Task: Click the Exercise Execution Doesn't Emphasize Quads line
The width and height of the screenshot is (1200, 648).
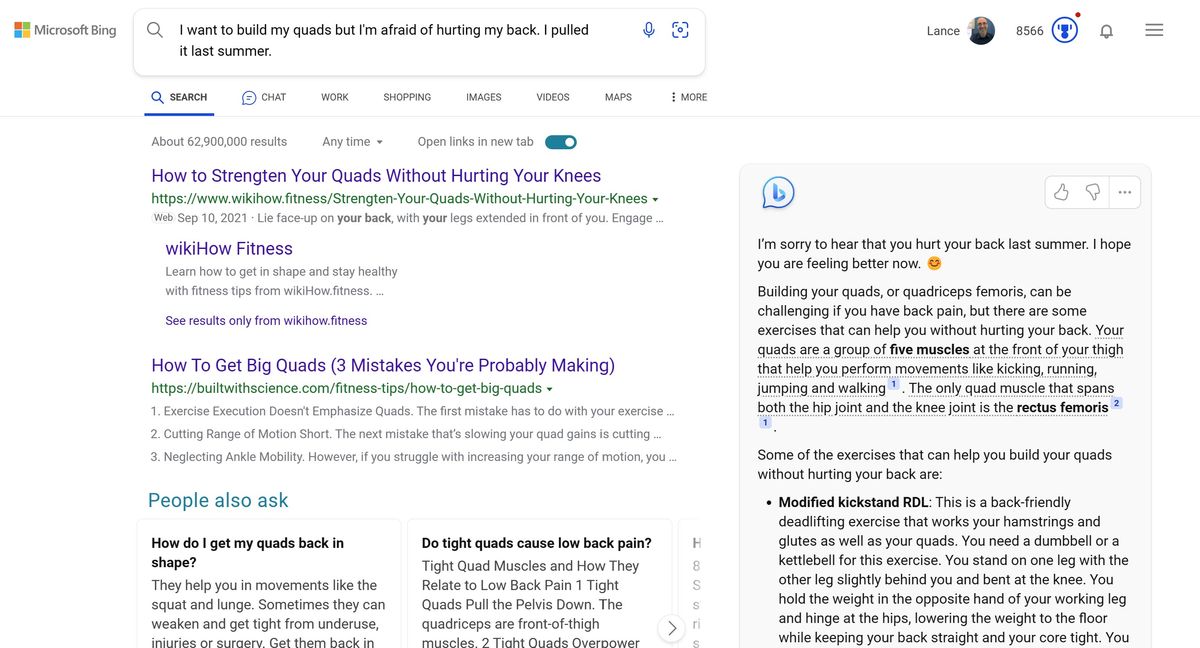Action: (412, 411)
